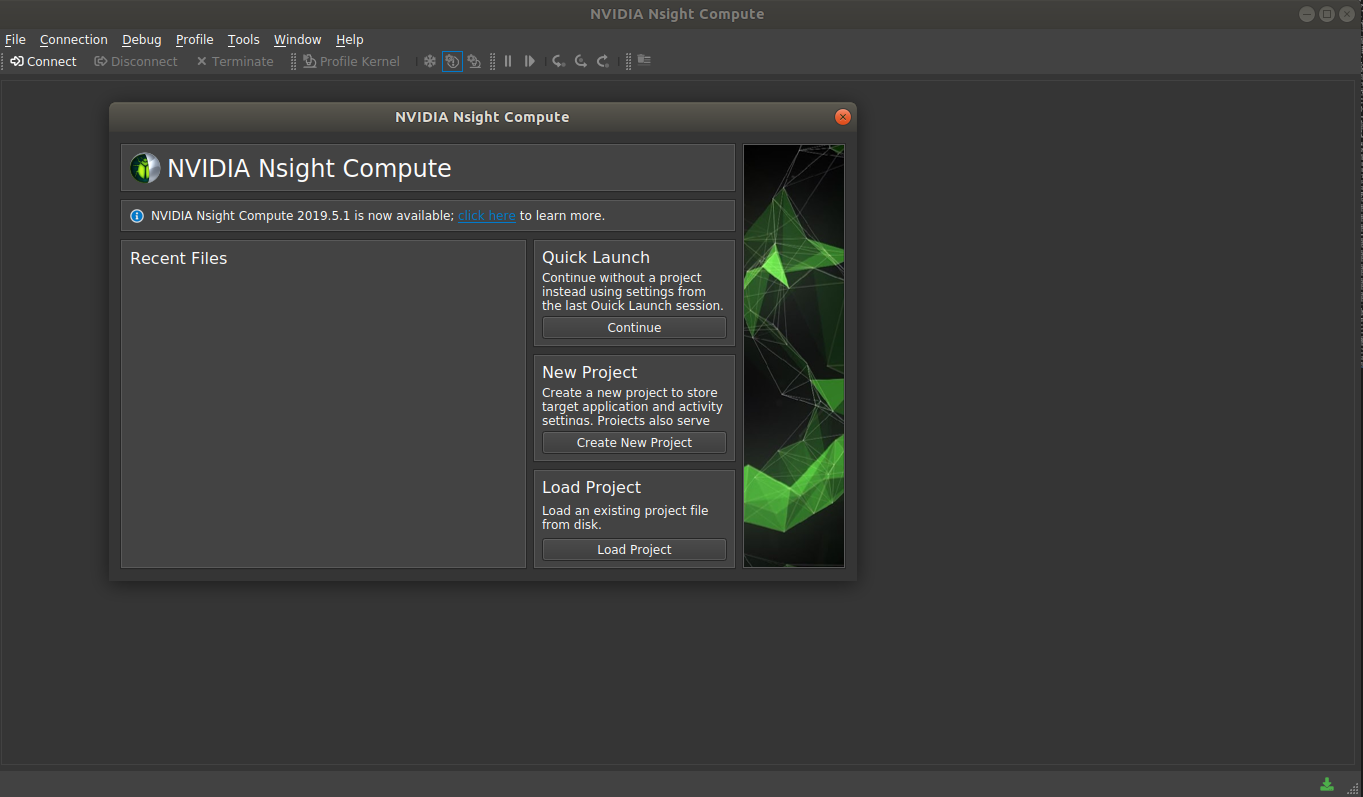Viewport: 1363px width, 797px height.
Task: Click the Step Out arrow icon
Action: pyautogui.click(x=603, y=61)
